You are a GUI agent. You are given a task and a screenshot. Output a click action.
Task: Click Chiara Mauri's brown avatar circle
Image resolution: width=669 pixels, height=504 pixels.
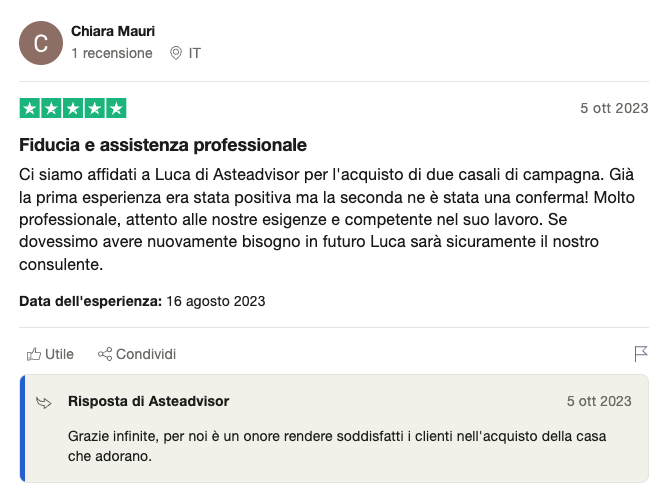click(x=41, y=43)
